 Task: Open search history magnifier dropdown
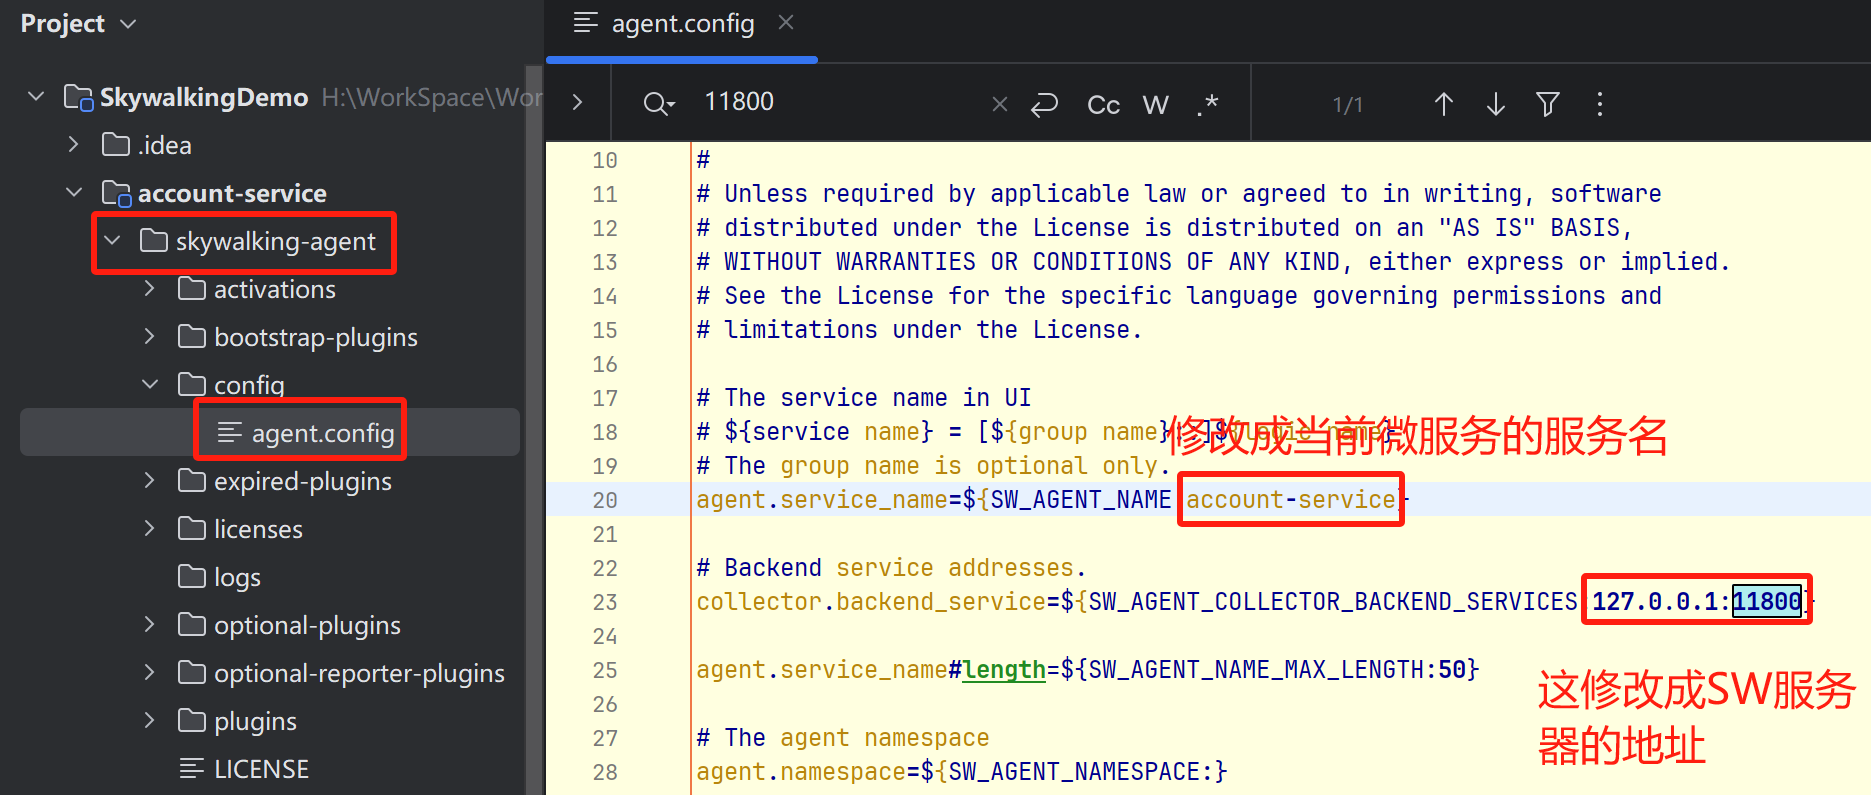(659, 103)
